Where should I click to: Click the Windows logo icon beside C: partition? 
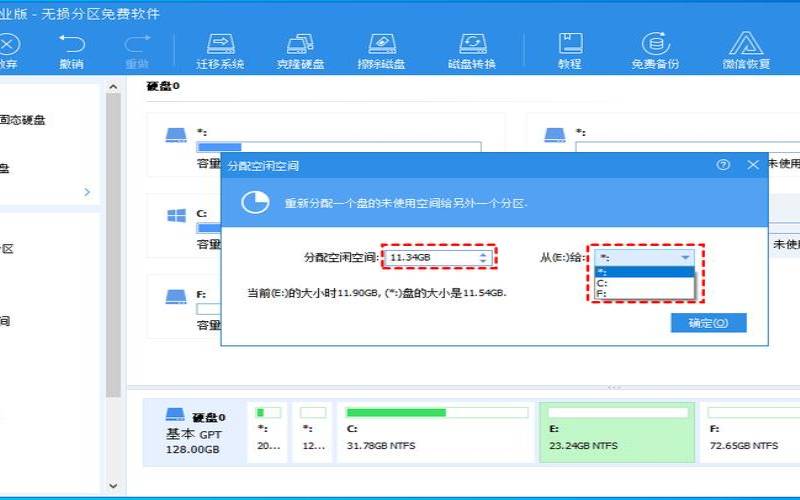177,215
